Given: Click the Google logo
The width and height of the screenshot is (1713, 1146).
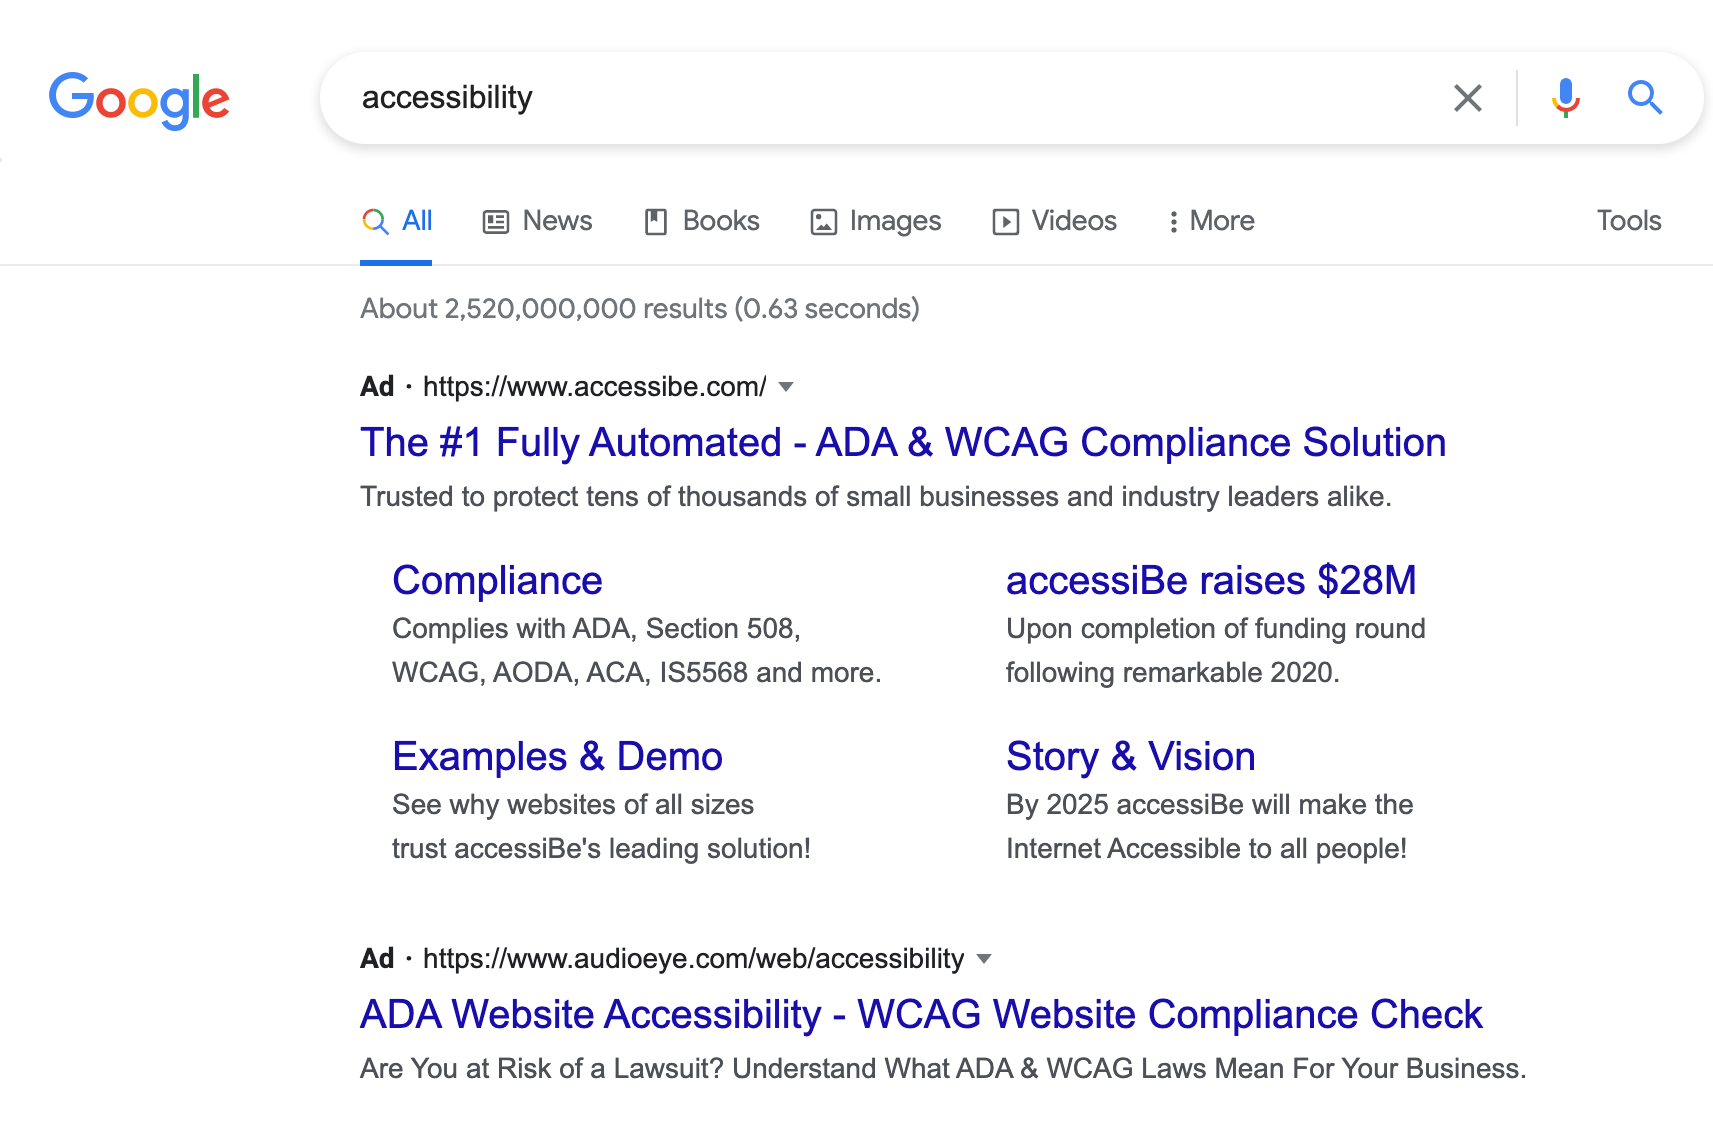Looking at the screenshot, I should [x=139, y=100].
